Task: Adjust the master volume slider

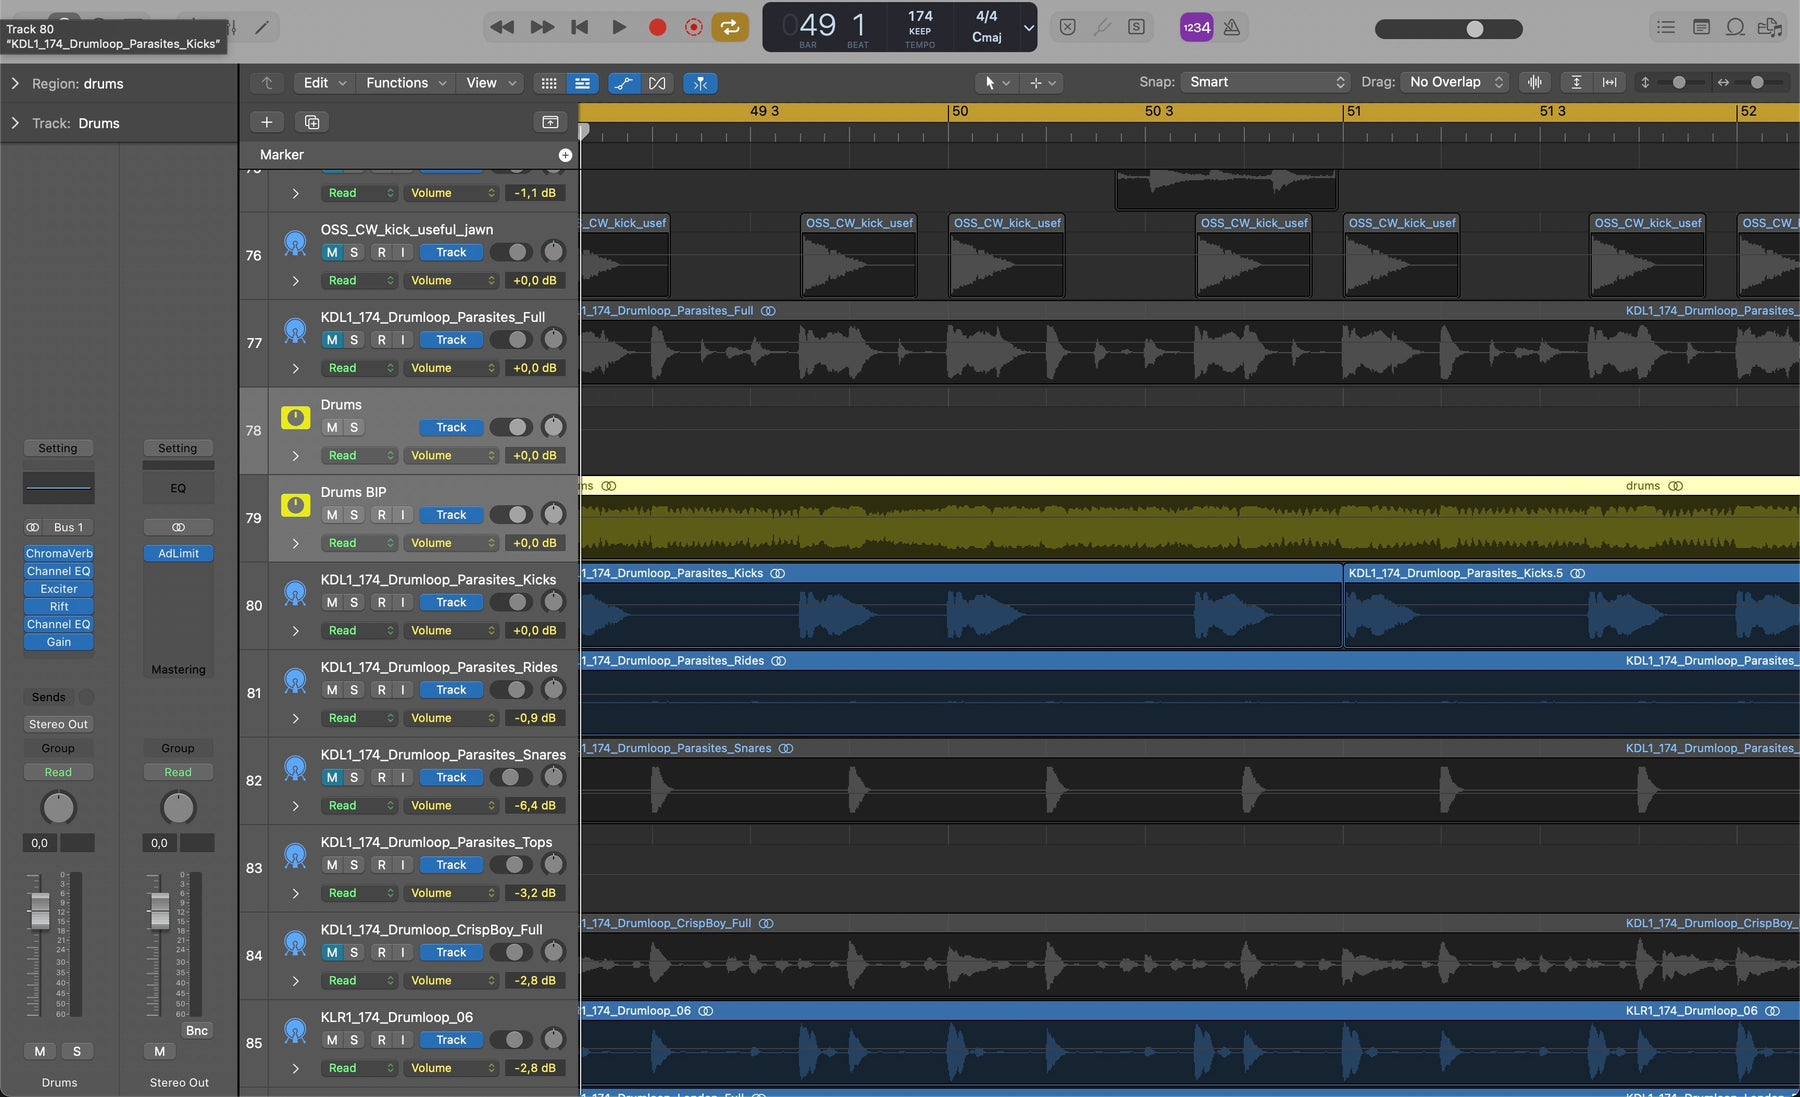Action: (x=1449, y=29)
